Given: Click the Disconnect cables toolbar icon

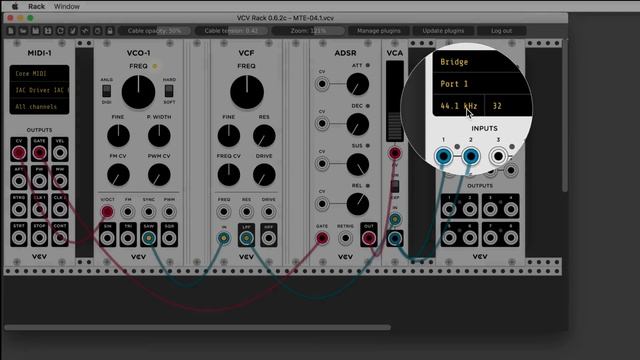Looking at the screenshot, I should [73, 31].
